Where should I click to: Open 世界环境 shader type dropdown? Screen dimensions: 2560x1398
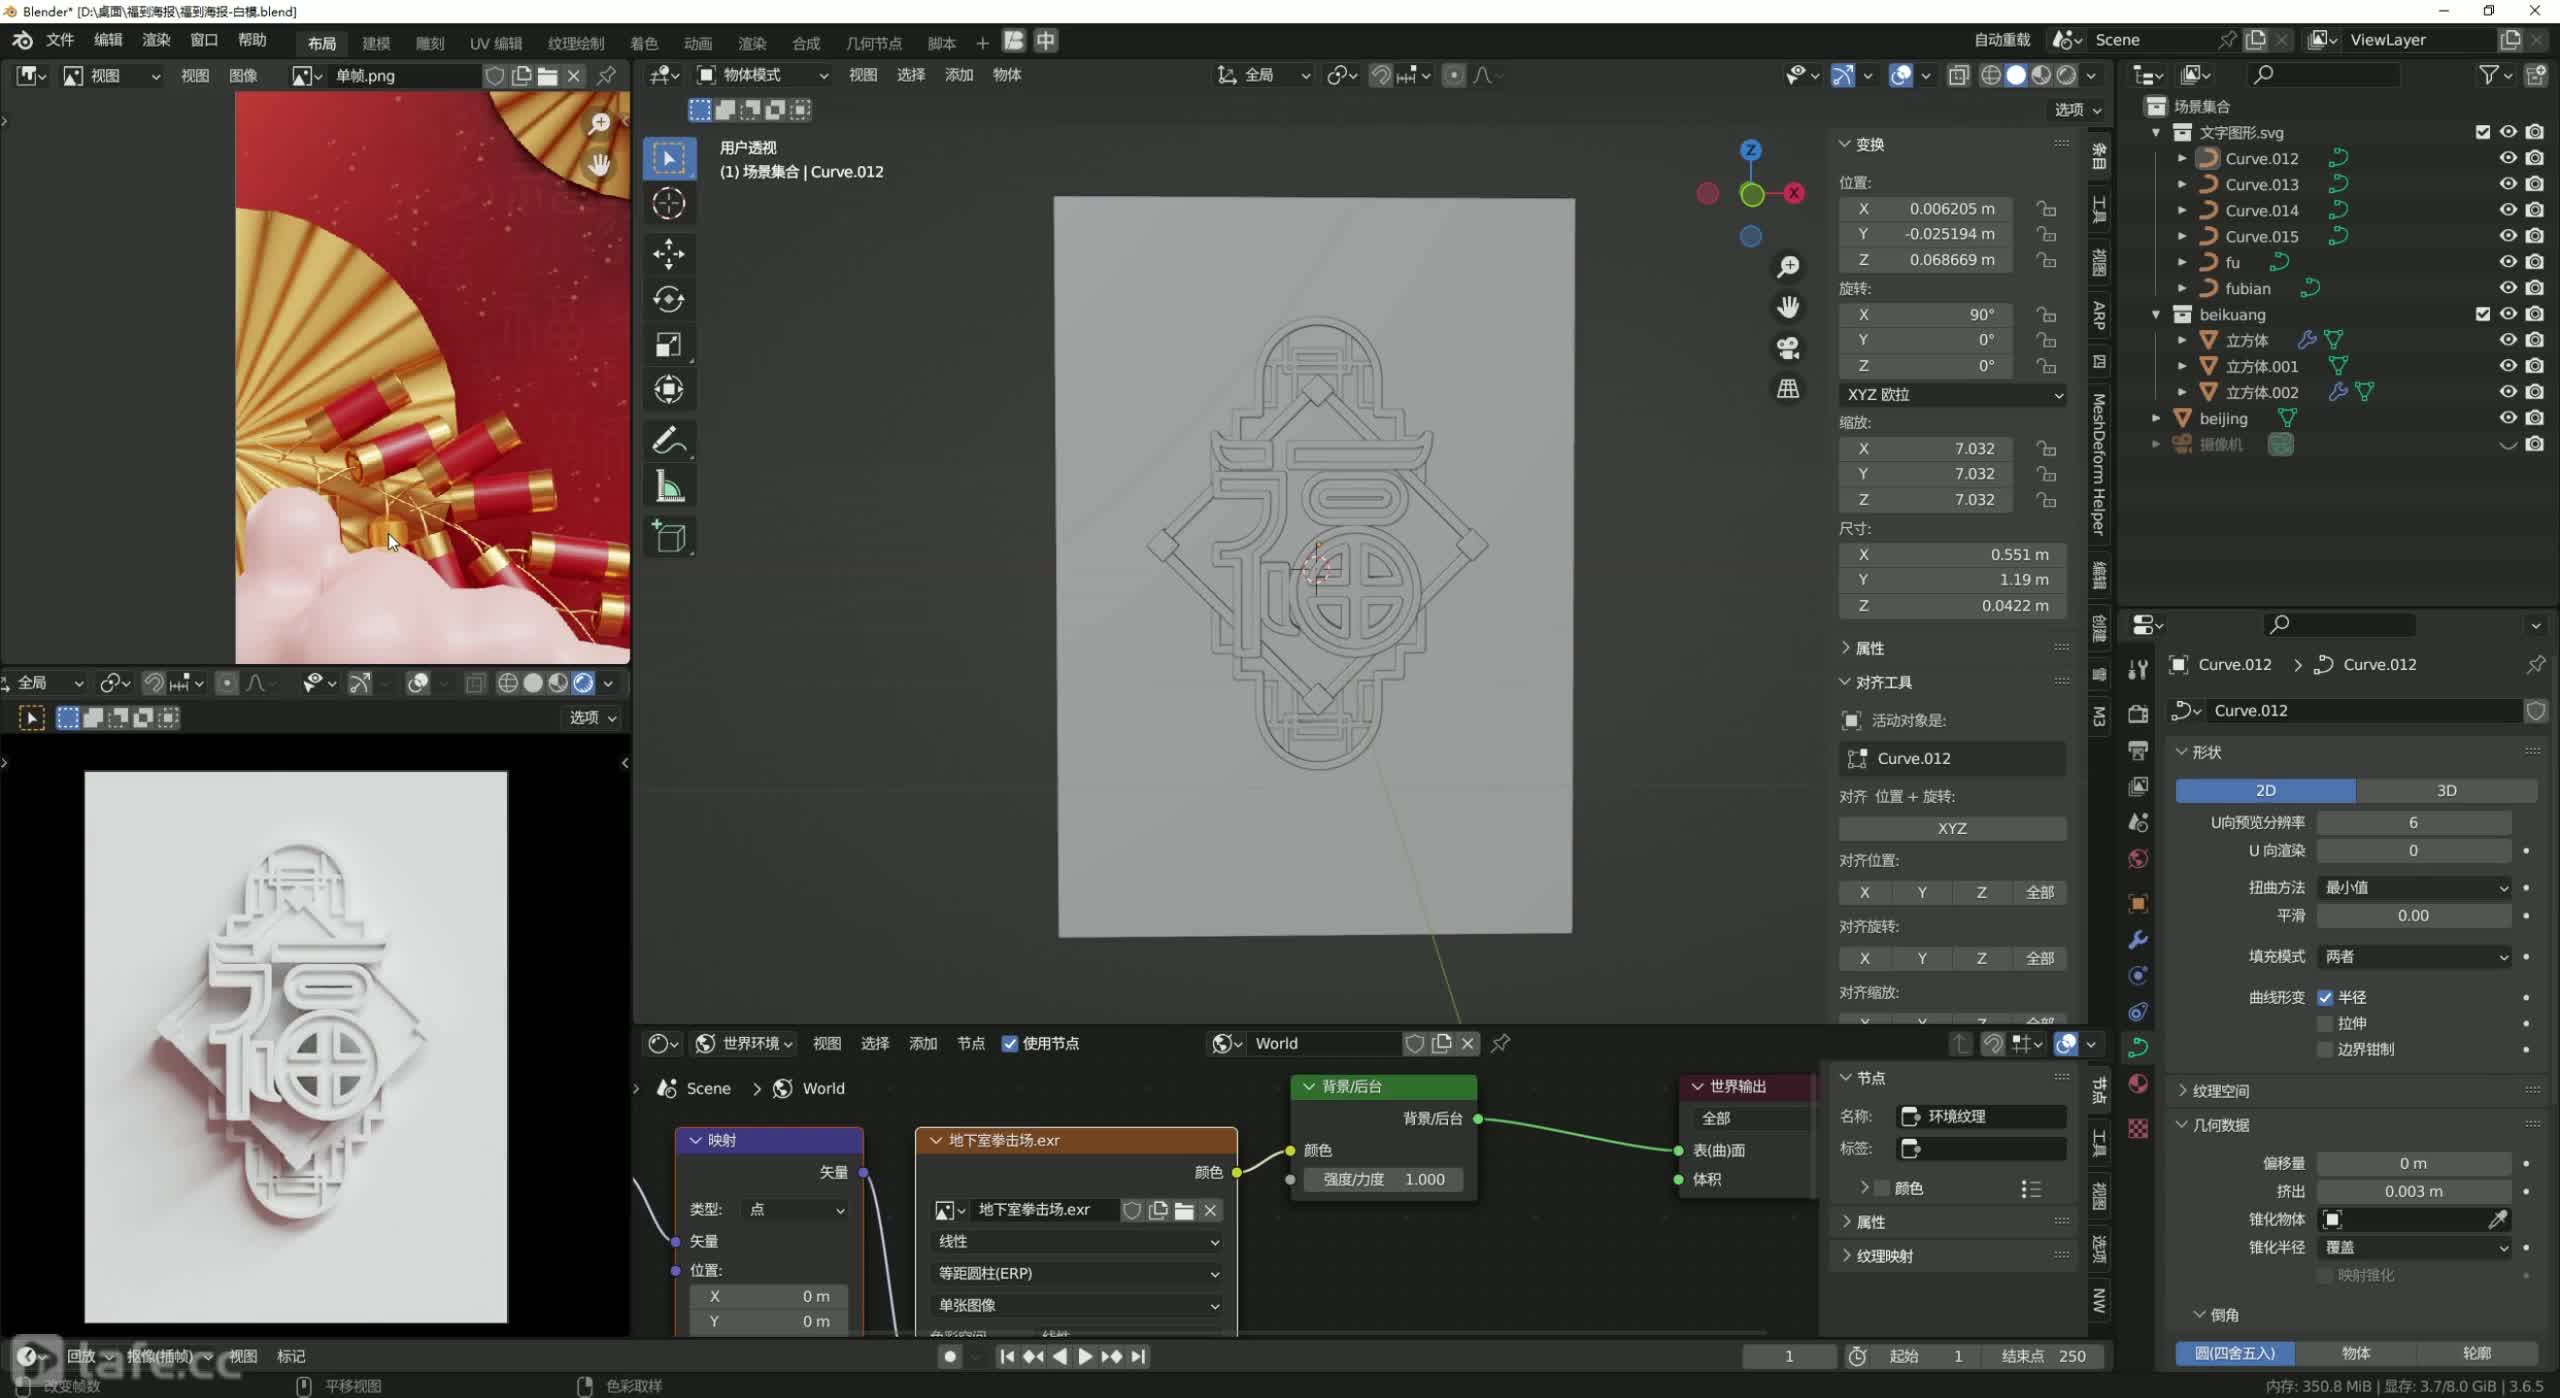[745, 1043]
